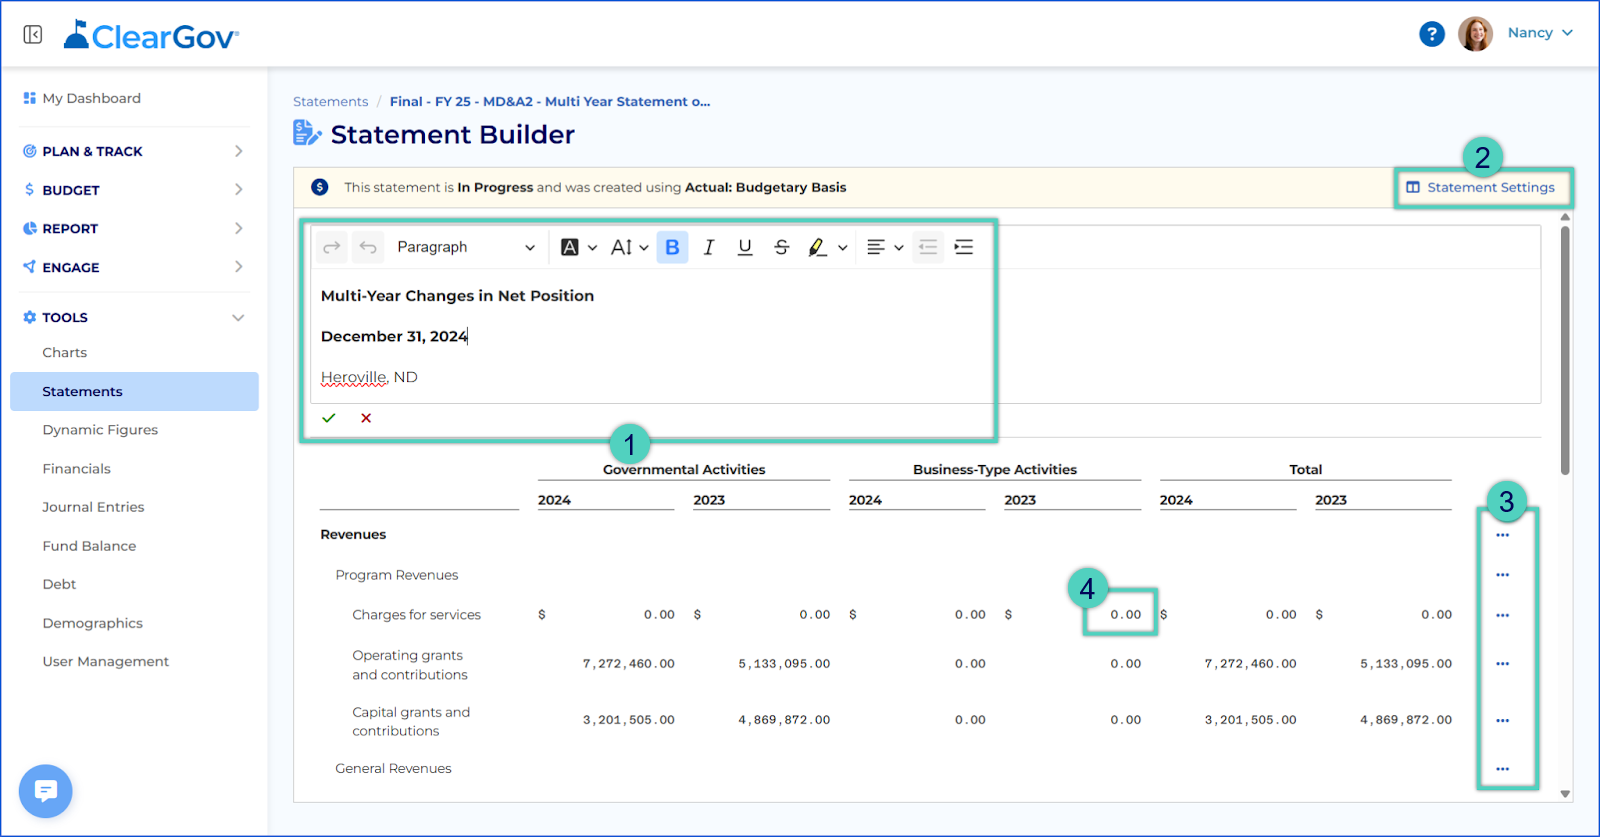Click the Governmental Activities column header
1600x837 pixels.
[684, 470]
